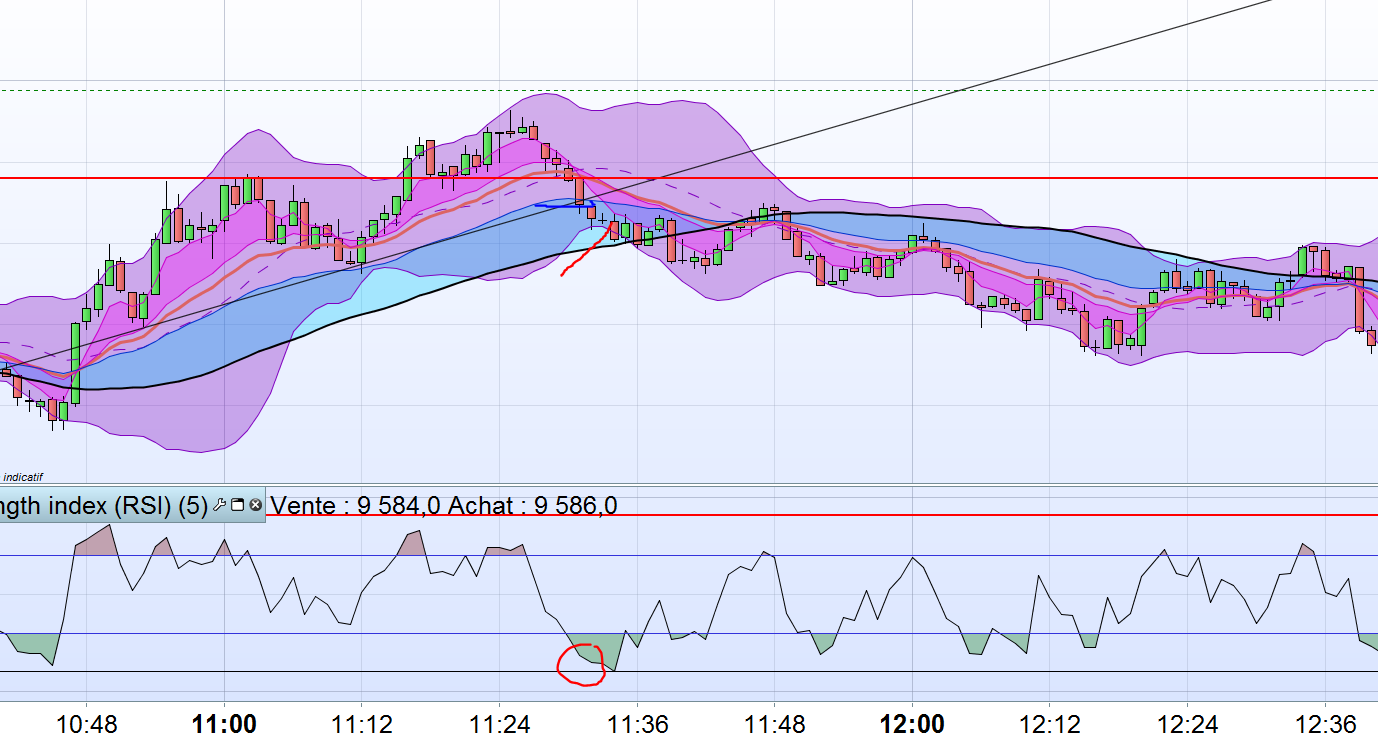Viewport: 1378px width, 737px height.
Task: Click the 11:12 time axis label
Action: [361, 723]
